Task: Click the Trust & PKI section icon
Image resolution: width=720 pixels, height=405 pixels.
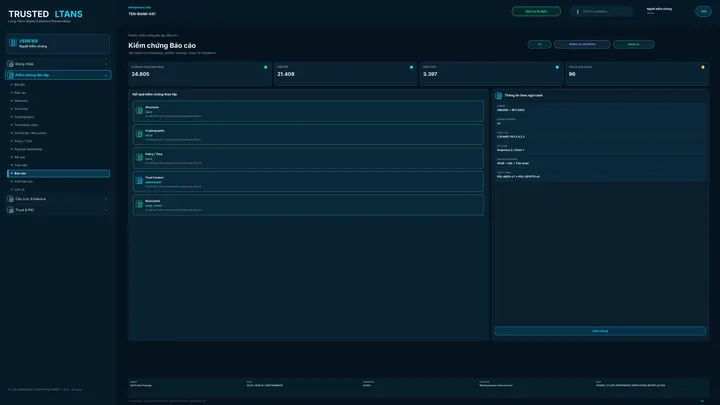Action: pyautogui.click(x=11, y=210)
